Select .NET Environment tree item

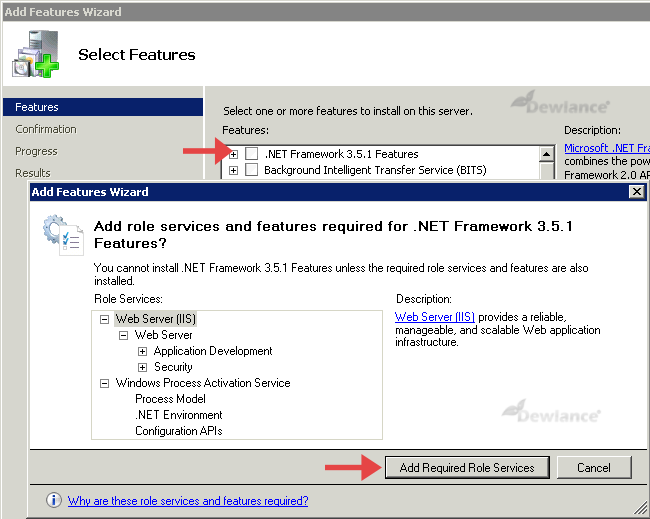(179, 415)
